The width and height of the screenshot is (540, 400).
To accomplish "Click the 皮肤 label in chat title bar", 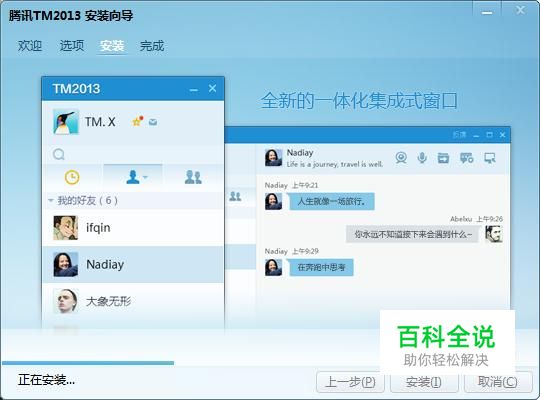I will tap(459, 135).
